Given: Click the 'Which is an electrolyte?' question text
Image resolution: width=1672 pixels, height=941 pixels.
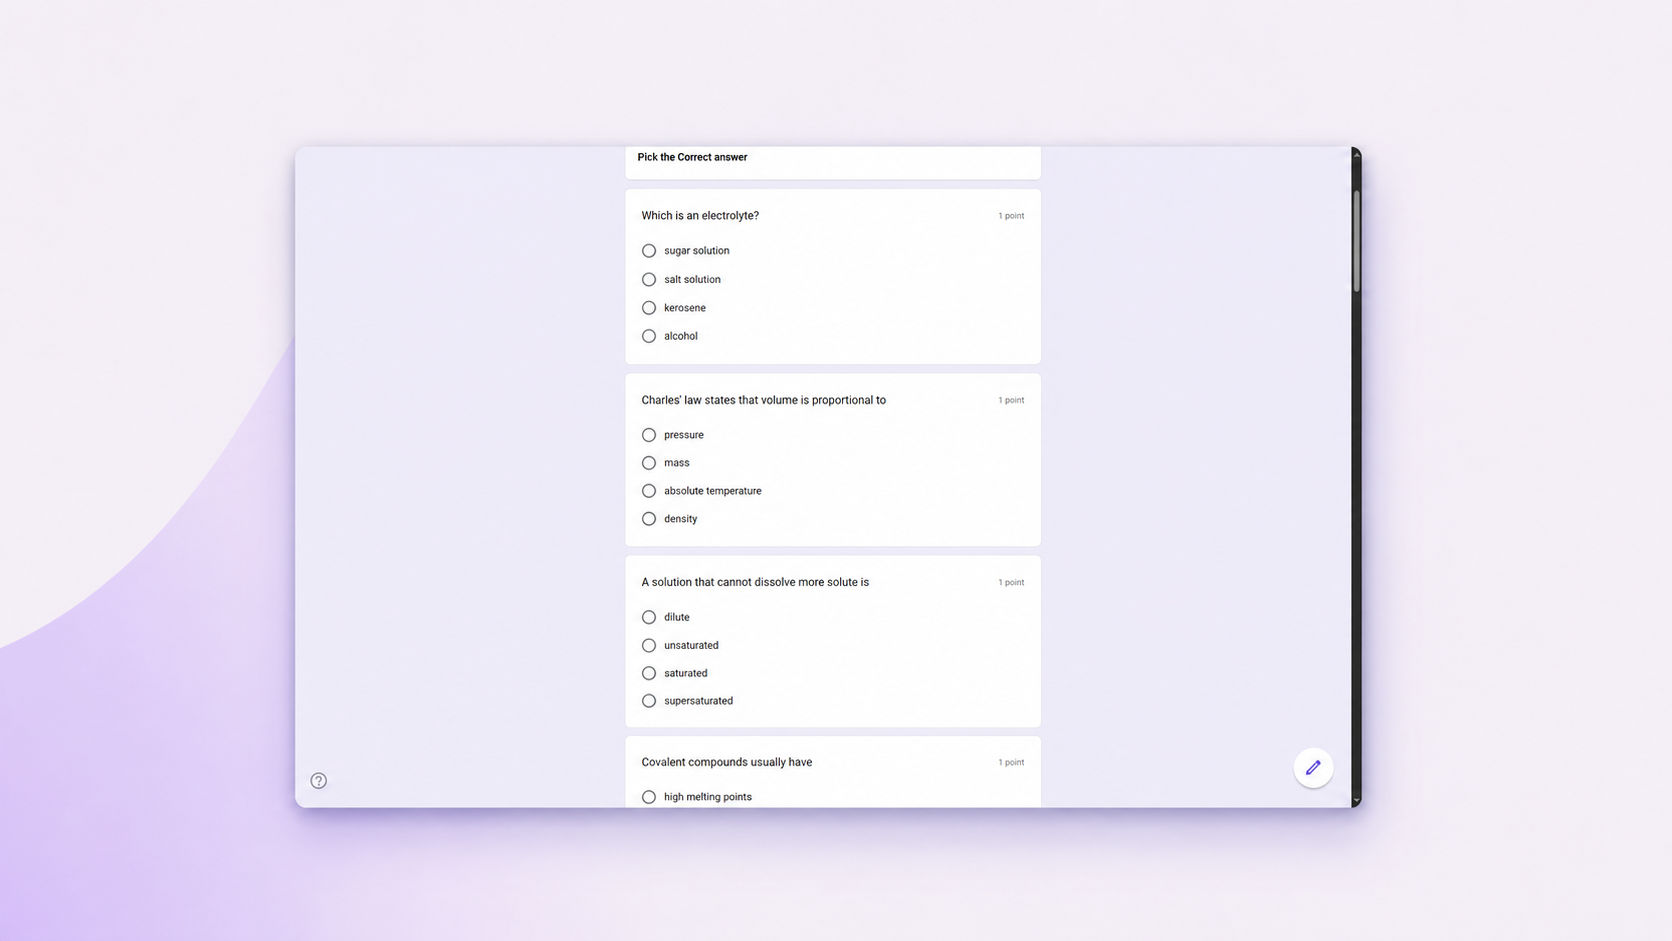Looking at the screenshot, I should click(700, 216).
